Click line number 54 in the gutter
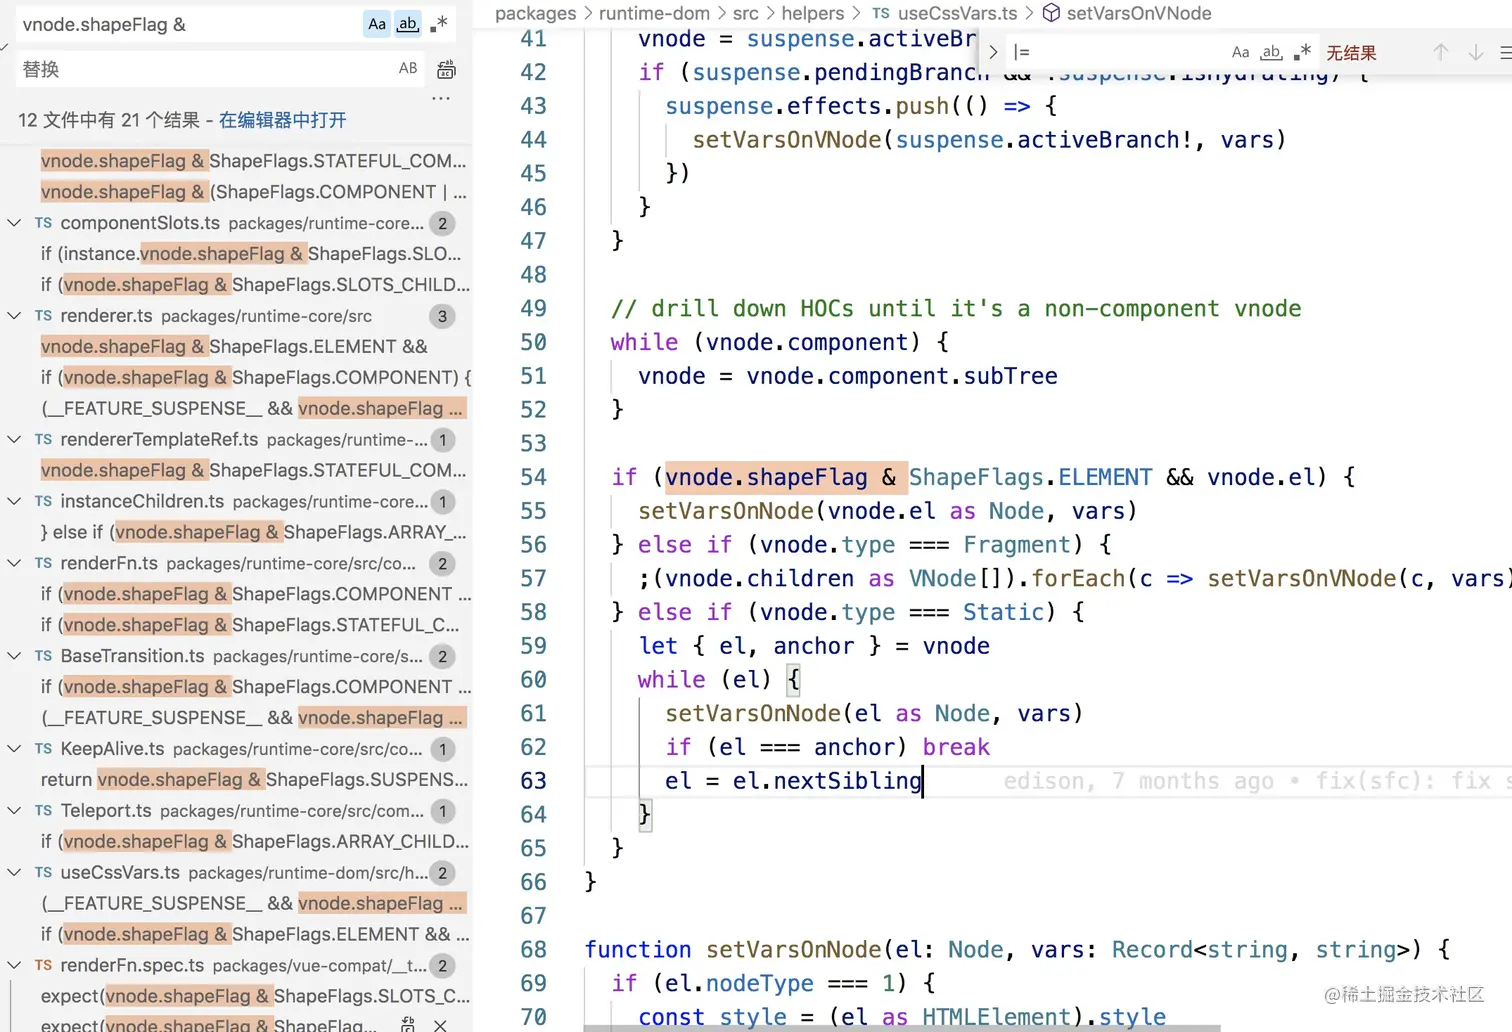1512x1032 pixels. pos(533,477)
